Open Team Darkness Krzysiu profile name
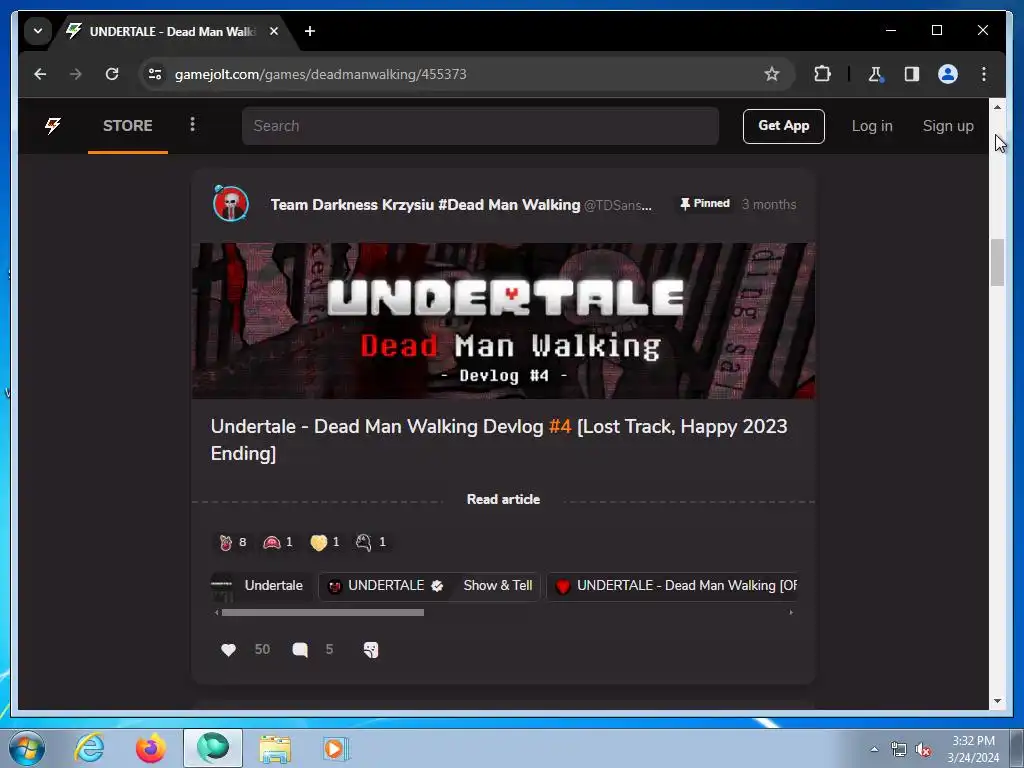The width and height of the screenshot is (1024, 768). 424,205
